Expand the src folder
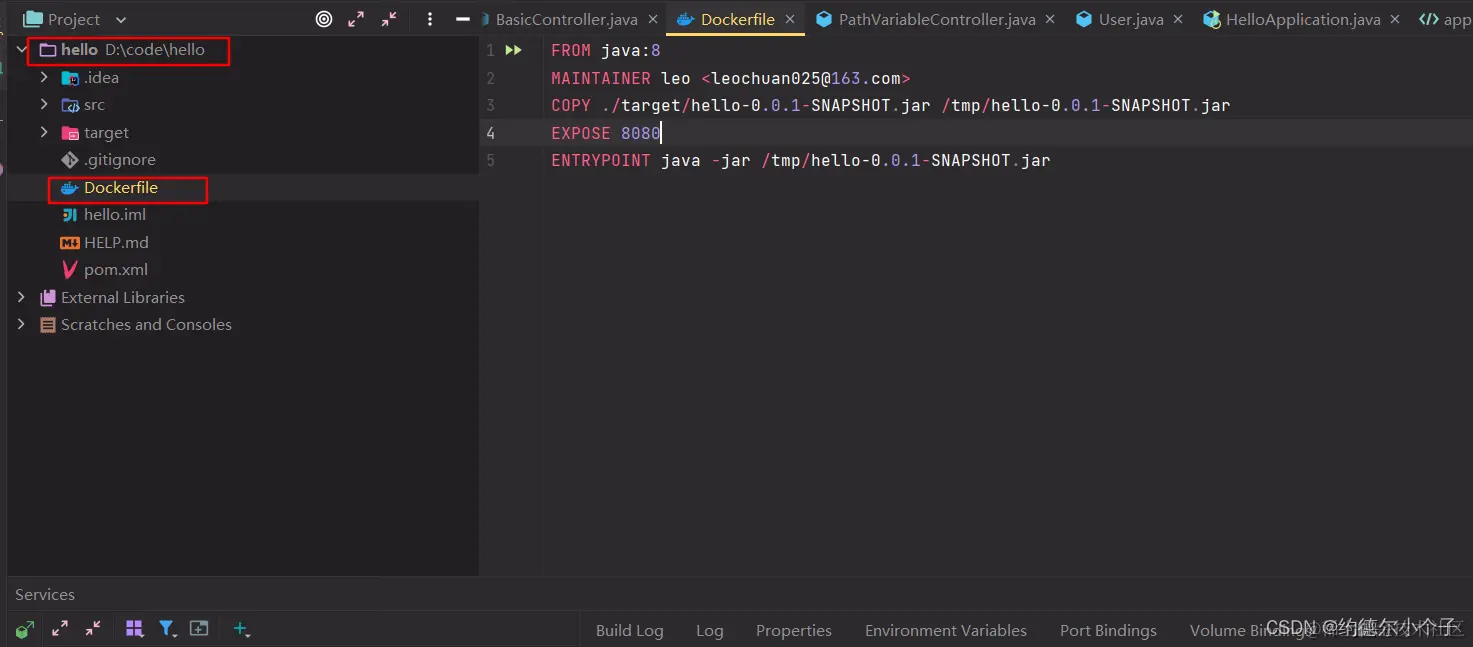The height and width of the screenshot is (647, 1473). click(44, 104)
